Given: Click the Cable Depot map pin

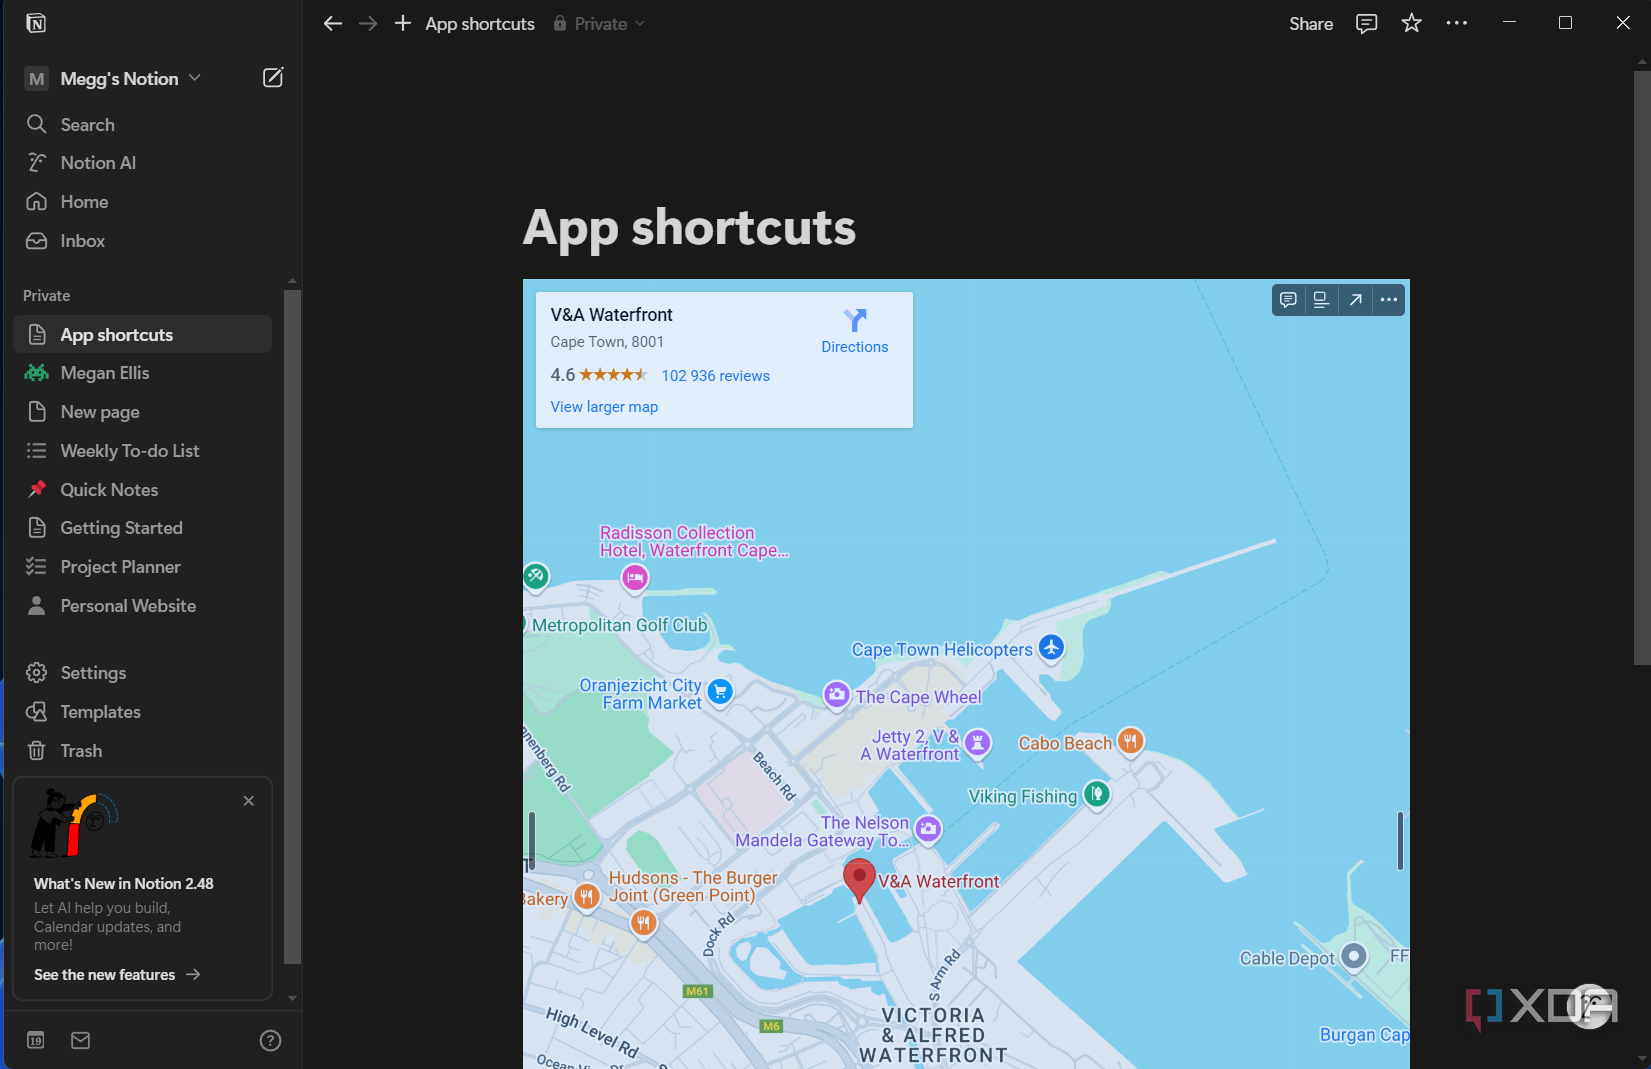Looking at the screenshot, I should [x=1354, y=956].
